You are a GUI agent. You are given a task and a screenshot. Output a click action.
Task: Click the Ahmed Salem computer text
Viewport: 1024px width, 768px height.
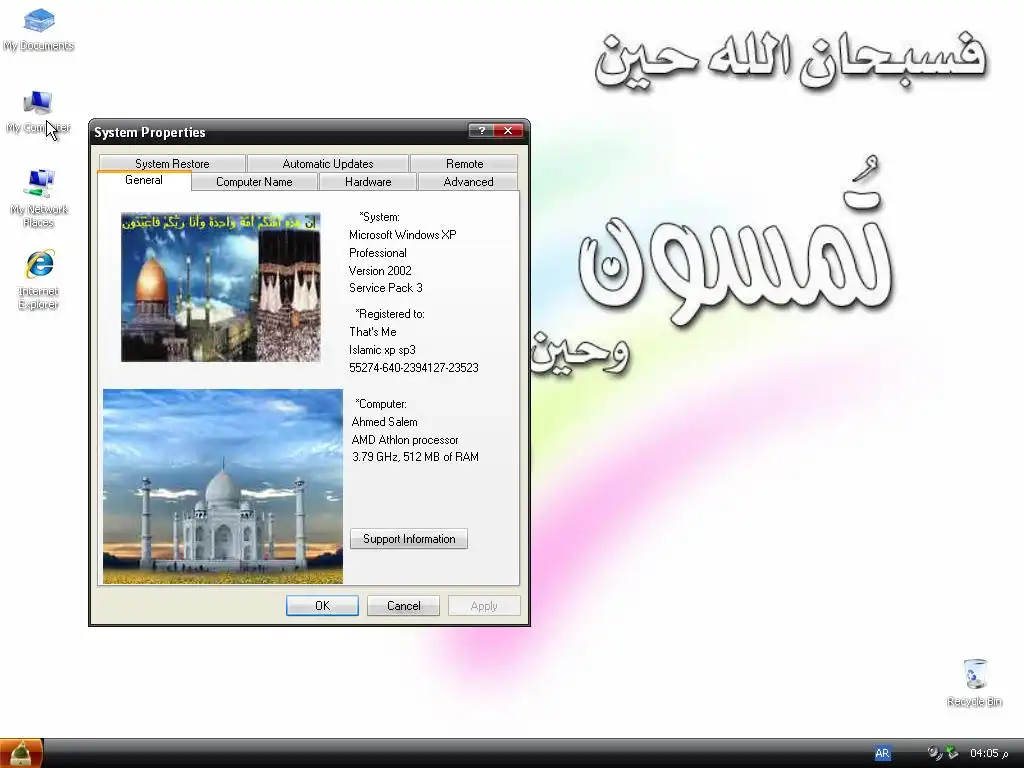[385, 422]
